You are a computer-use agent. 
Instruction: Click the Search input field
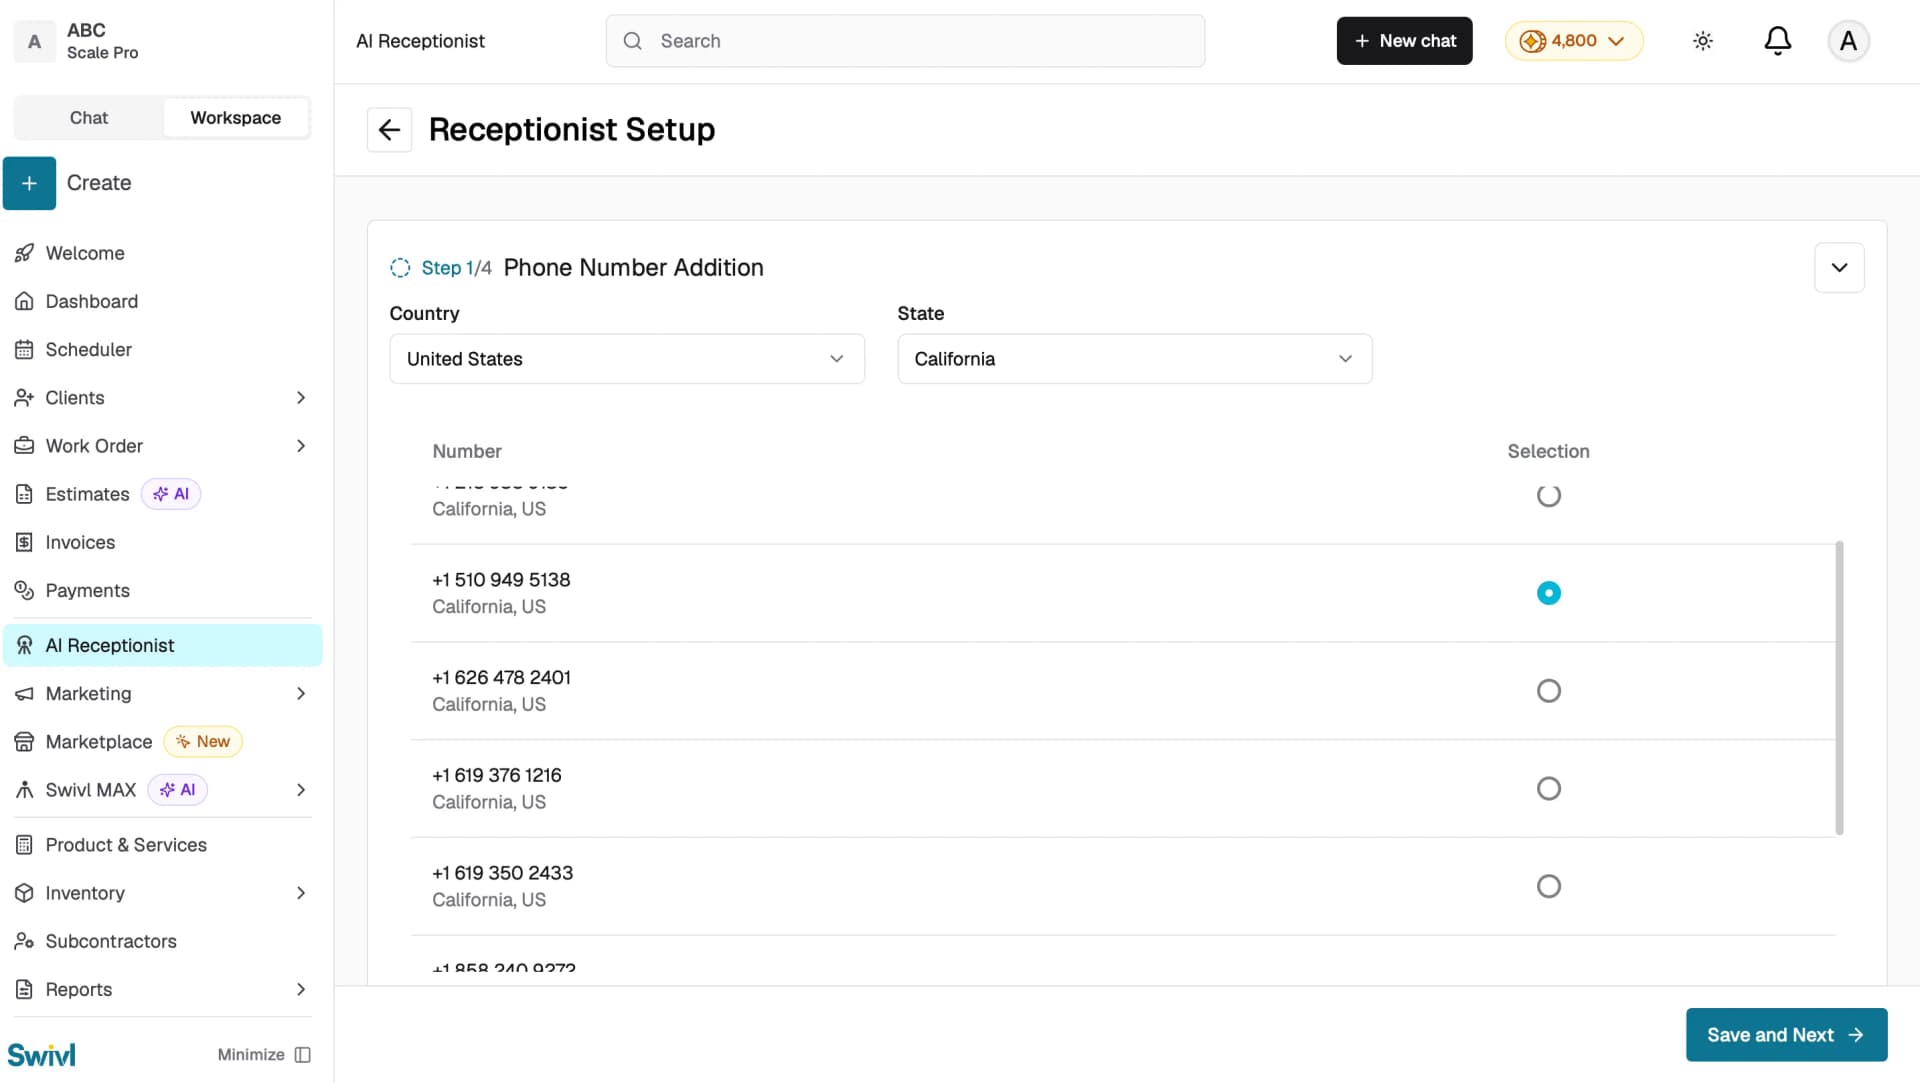[905, 41]
